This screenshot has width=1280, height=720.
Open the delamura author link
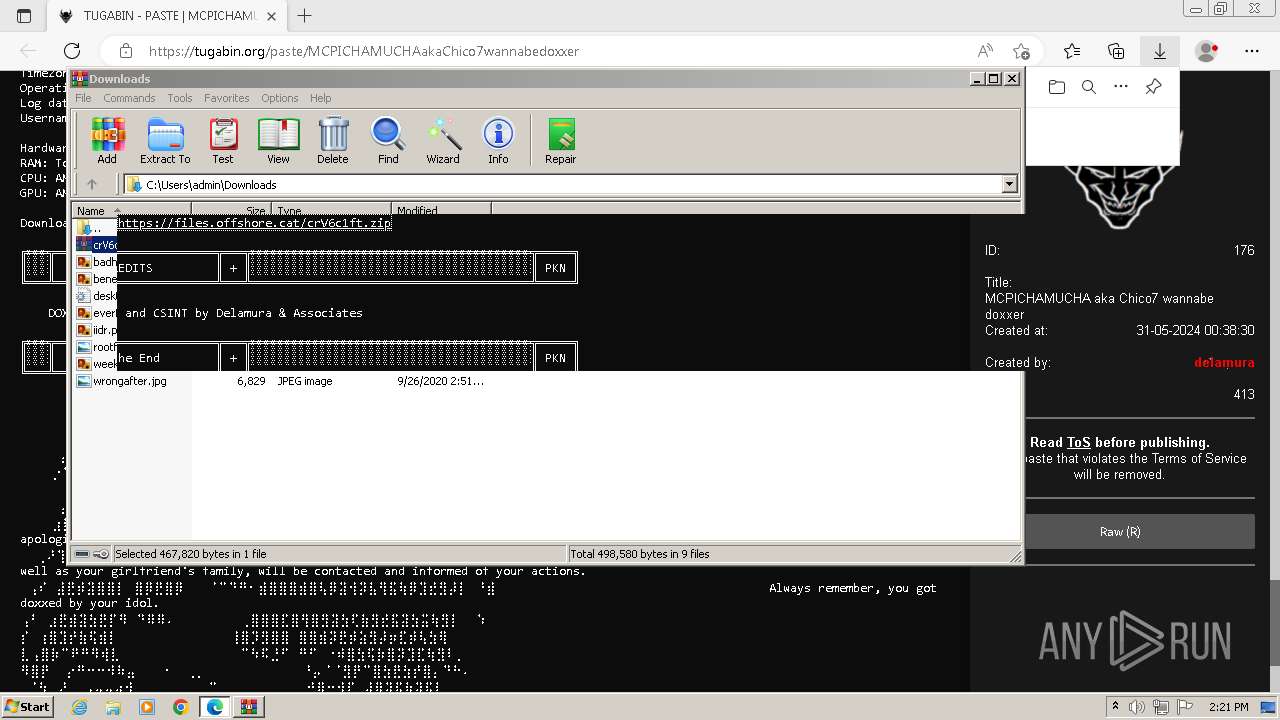tap(1224, 362)
